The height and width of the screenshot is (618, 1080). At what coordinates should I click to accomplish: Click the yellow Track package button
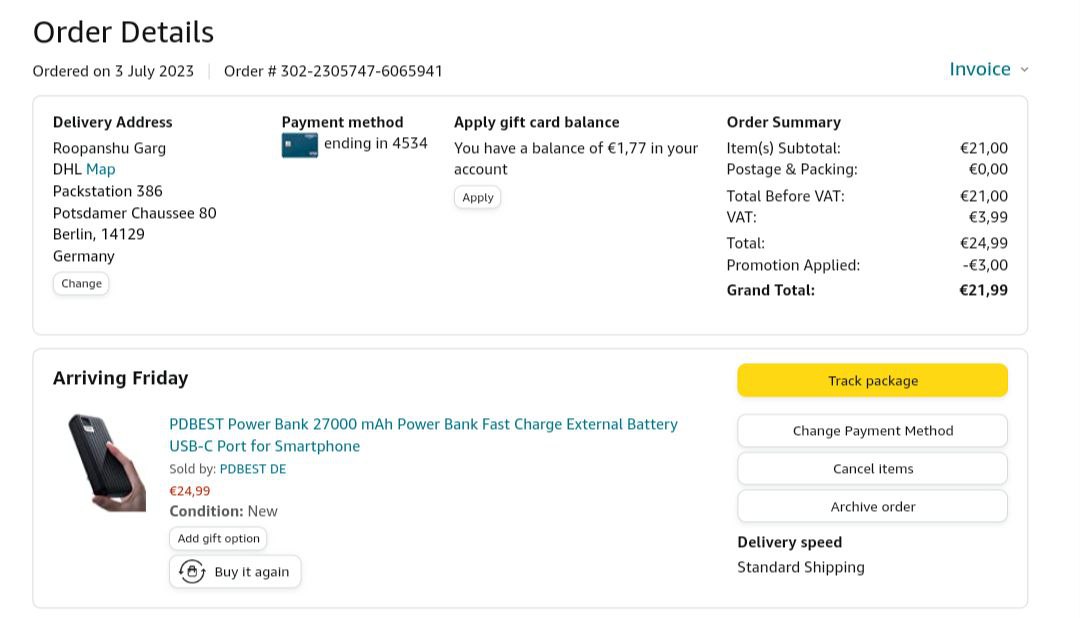point(872,381)
